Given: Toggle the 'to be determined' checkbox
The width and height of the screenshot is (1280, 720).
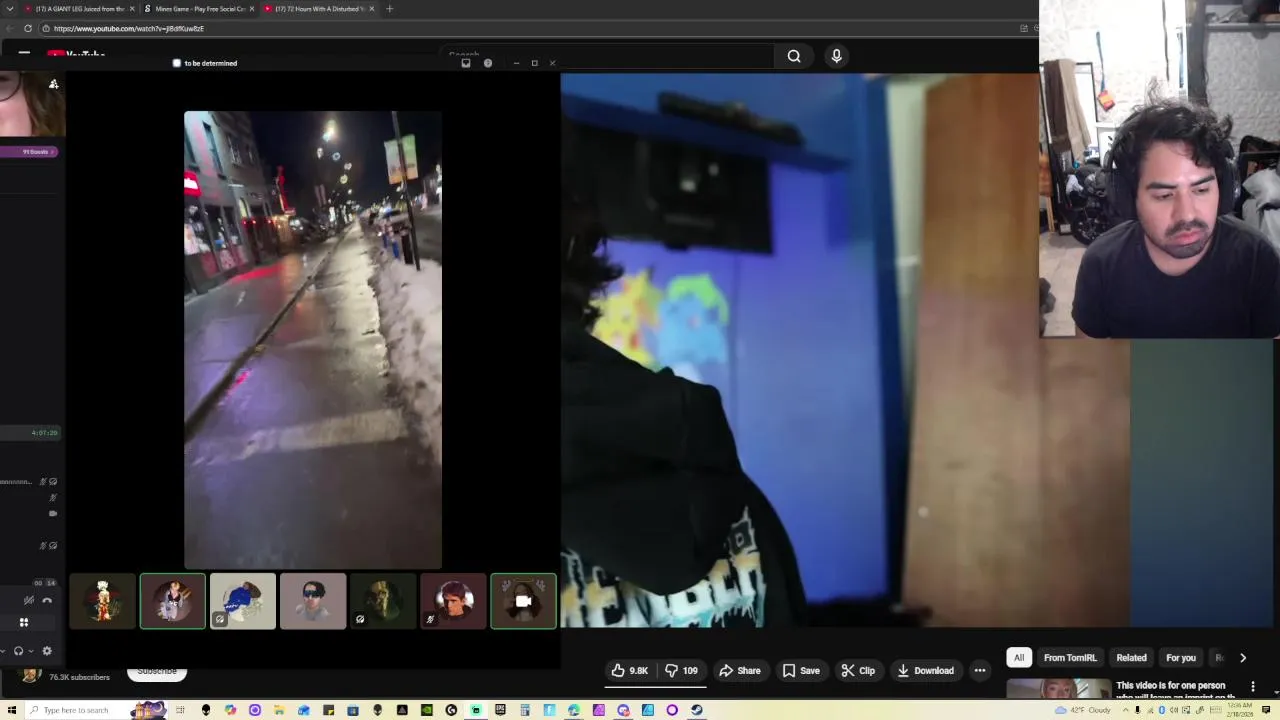Looking at the screenshot, I should tap(177, 63).
